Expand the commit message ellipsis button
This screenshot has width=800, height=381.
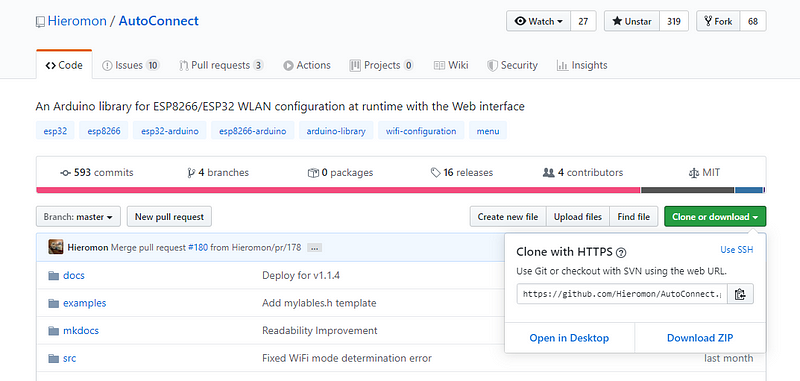(x=314, y=248)
